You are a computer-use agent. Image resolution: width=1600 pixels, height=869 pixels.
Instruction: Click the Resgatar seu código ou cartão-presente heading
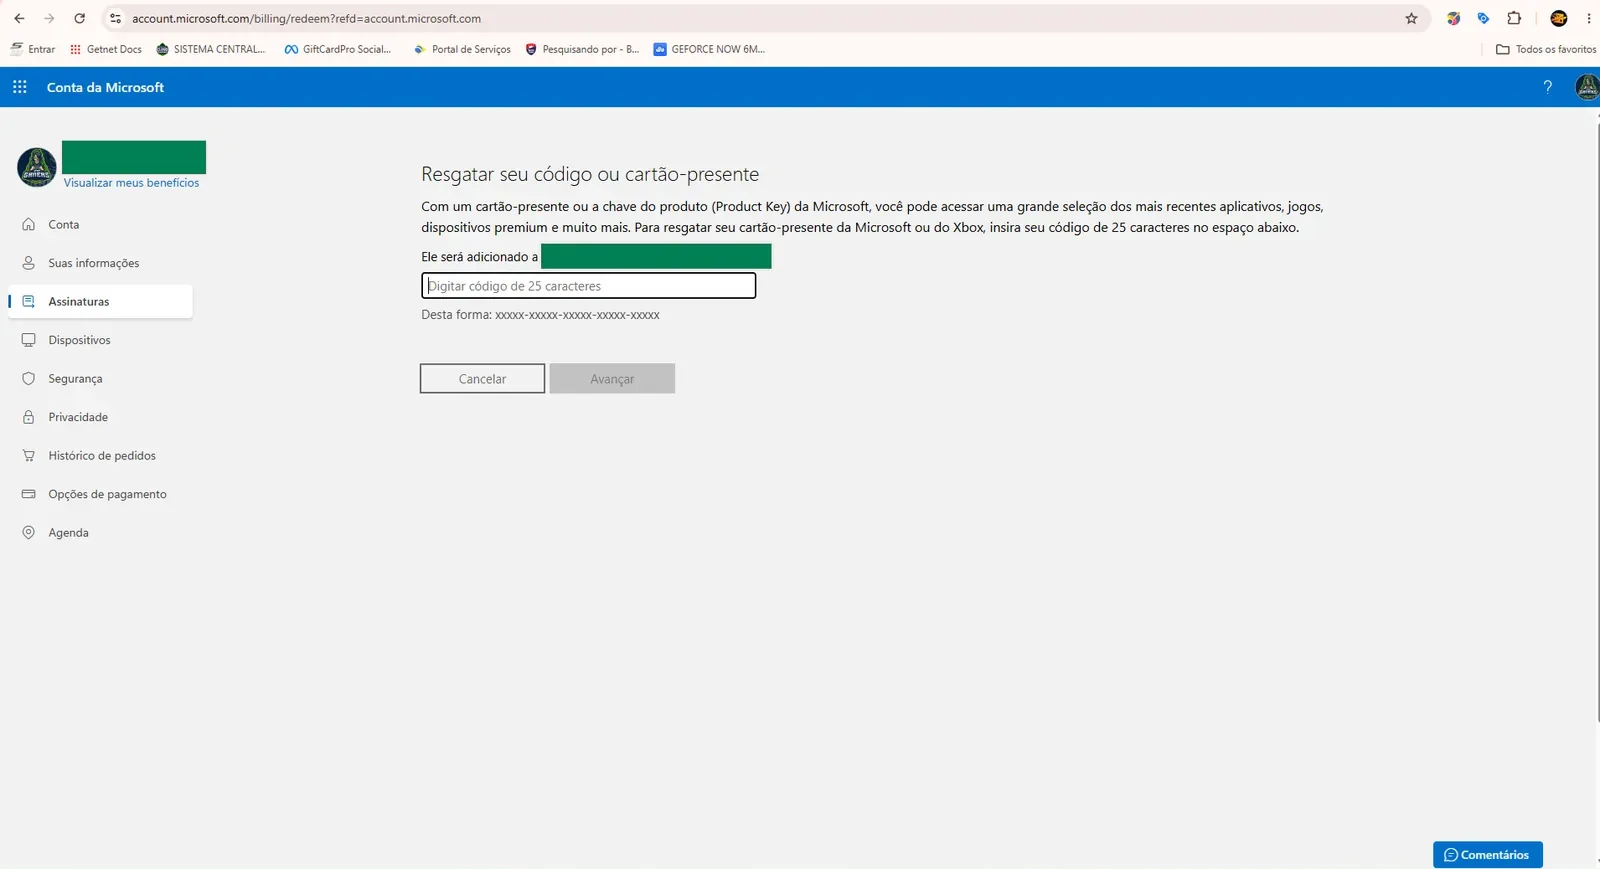590,174
